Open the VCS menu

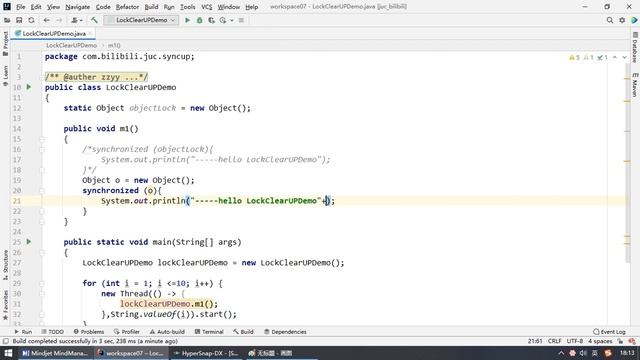[207, 7]
